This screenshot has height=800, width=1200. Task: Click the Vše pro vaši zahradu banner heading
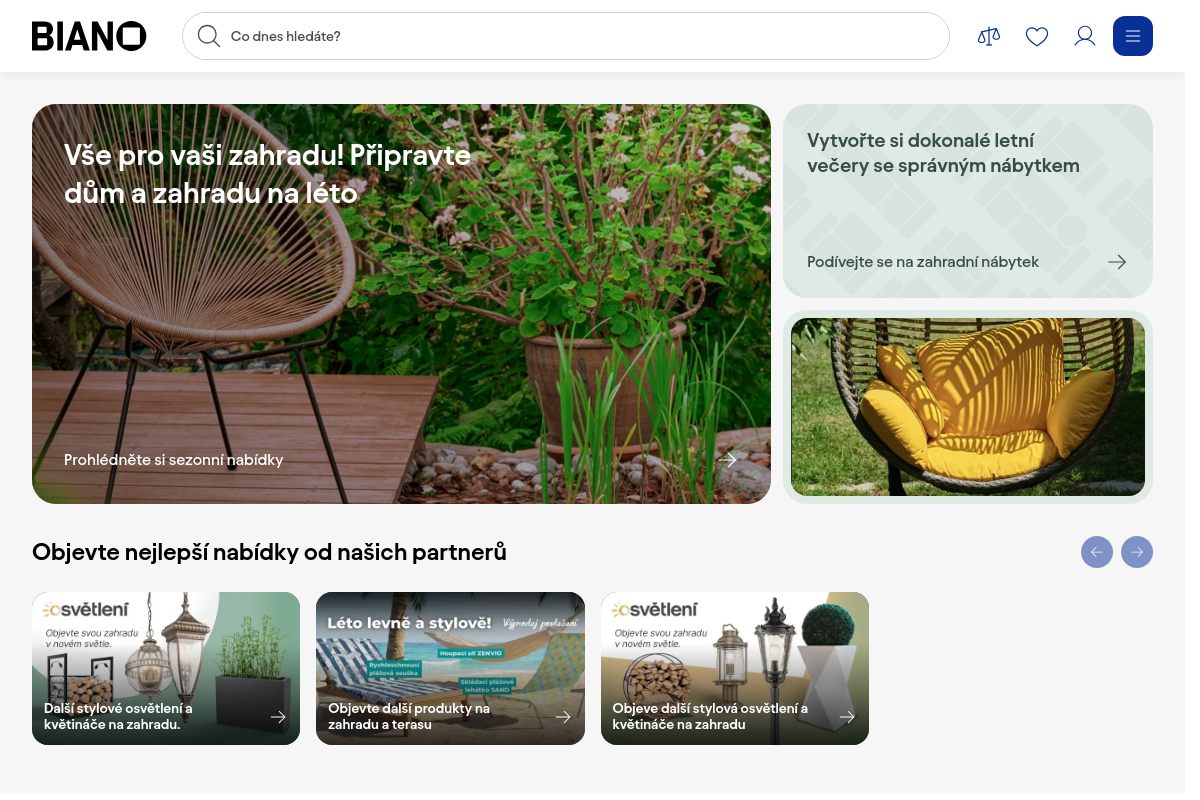(x=268, y=174)
